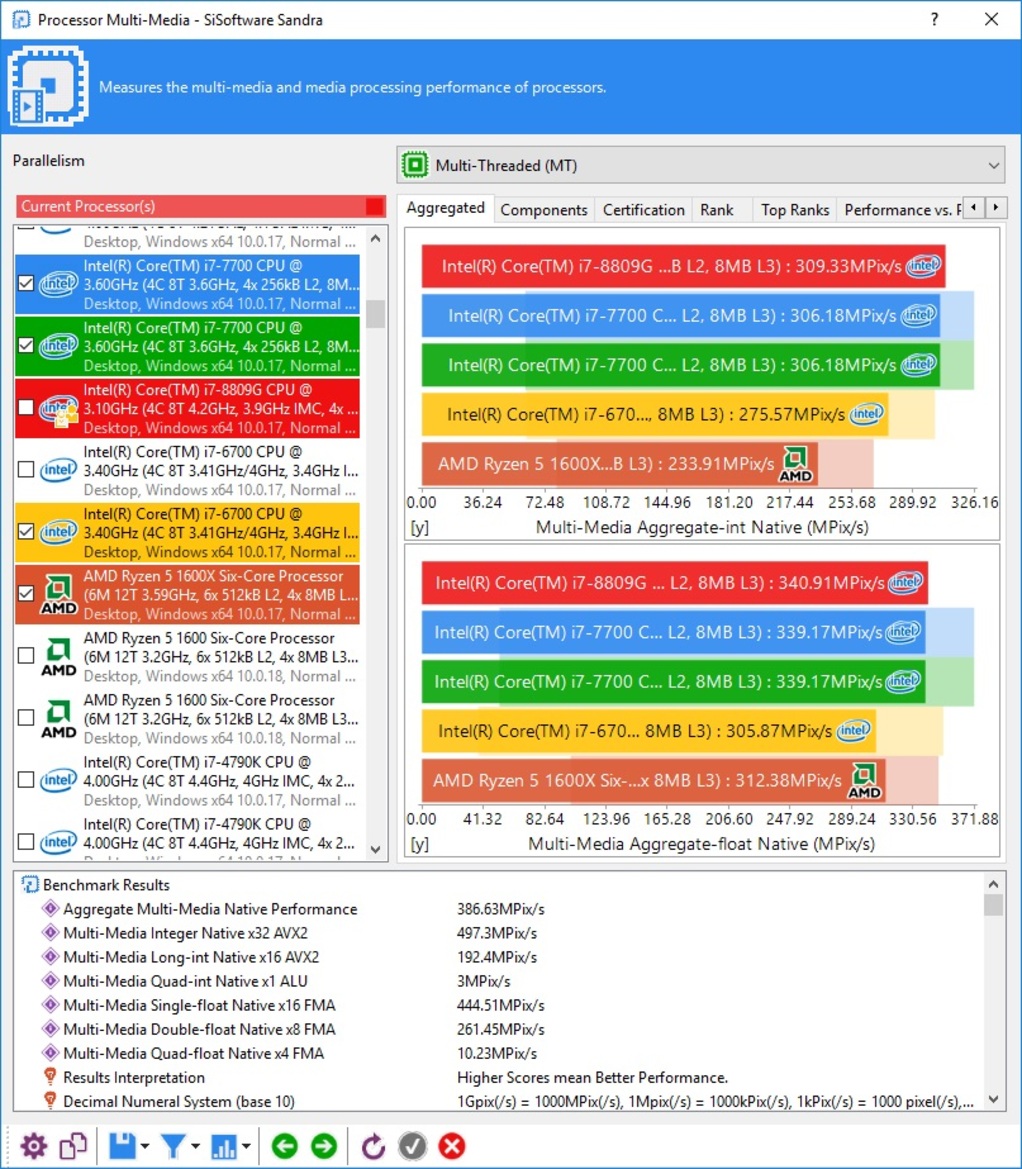1022x1169 pixels.
Task: Open the Multi-Threaded (MT) parallelism dropdown
Action: point(701,166)
